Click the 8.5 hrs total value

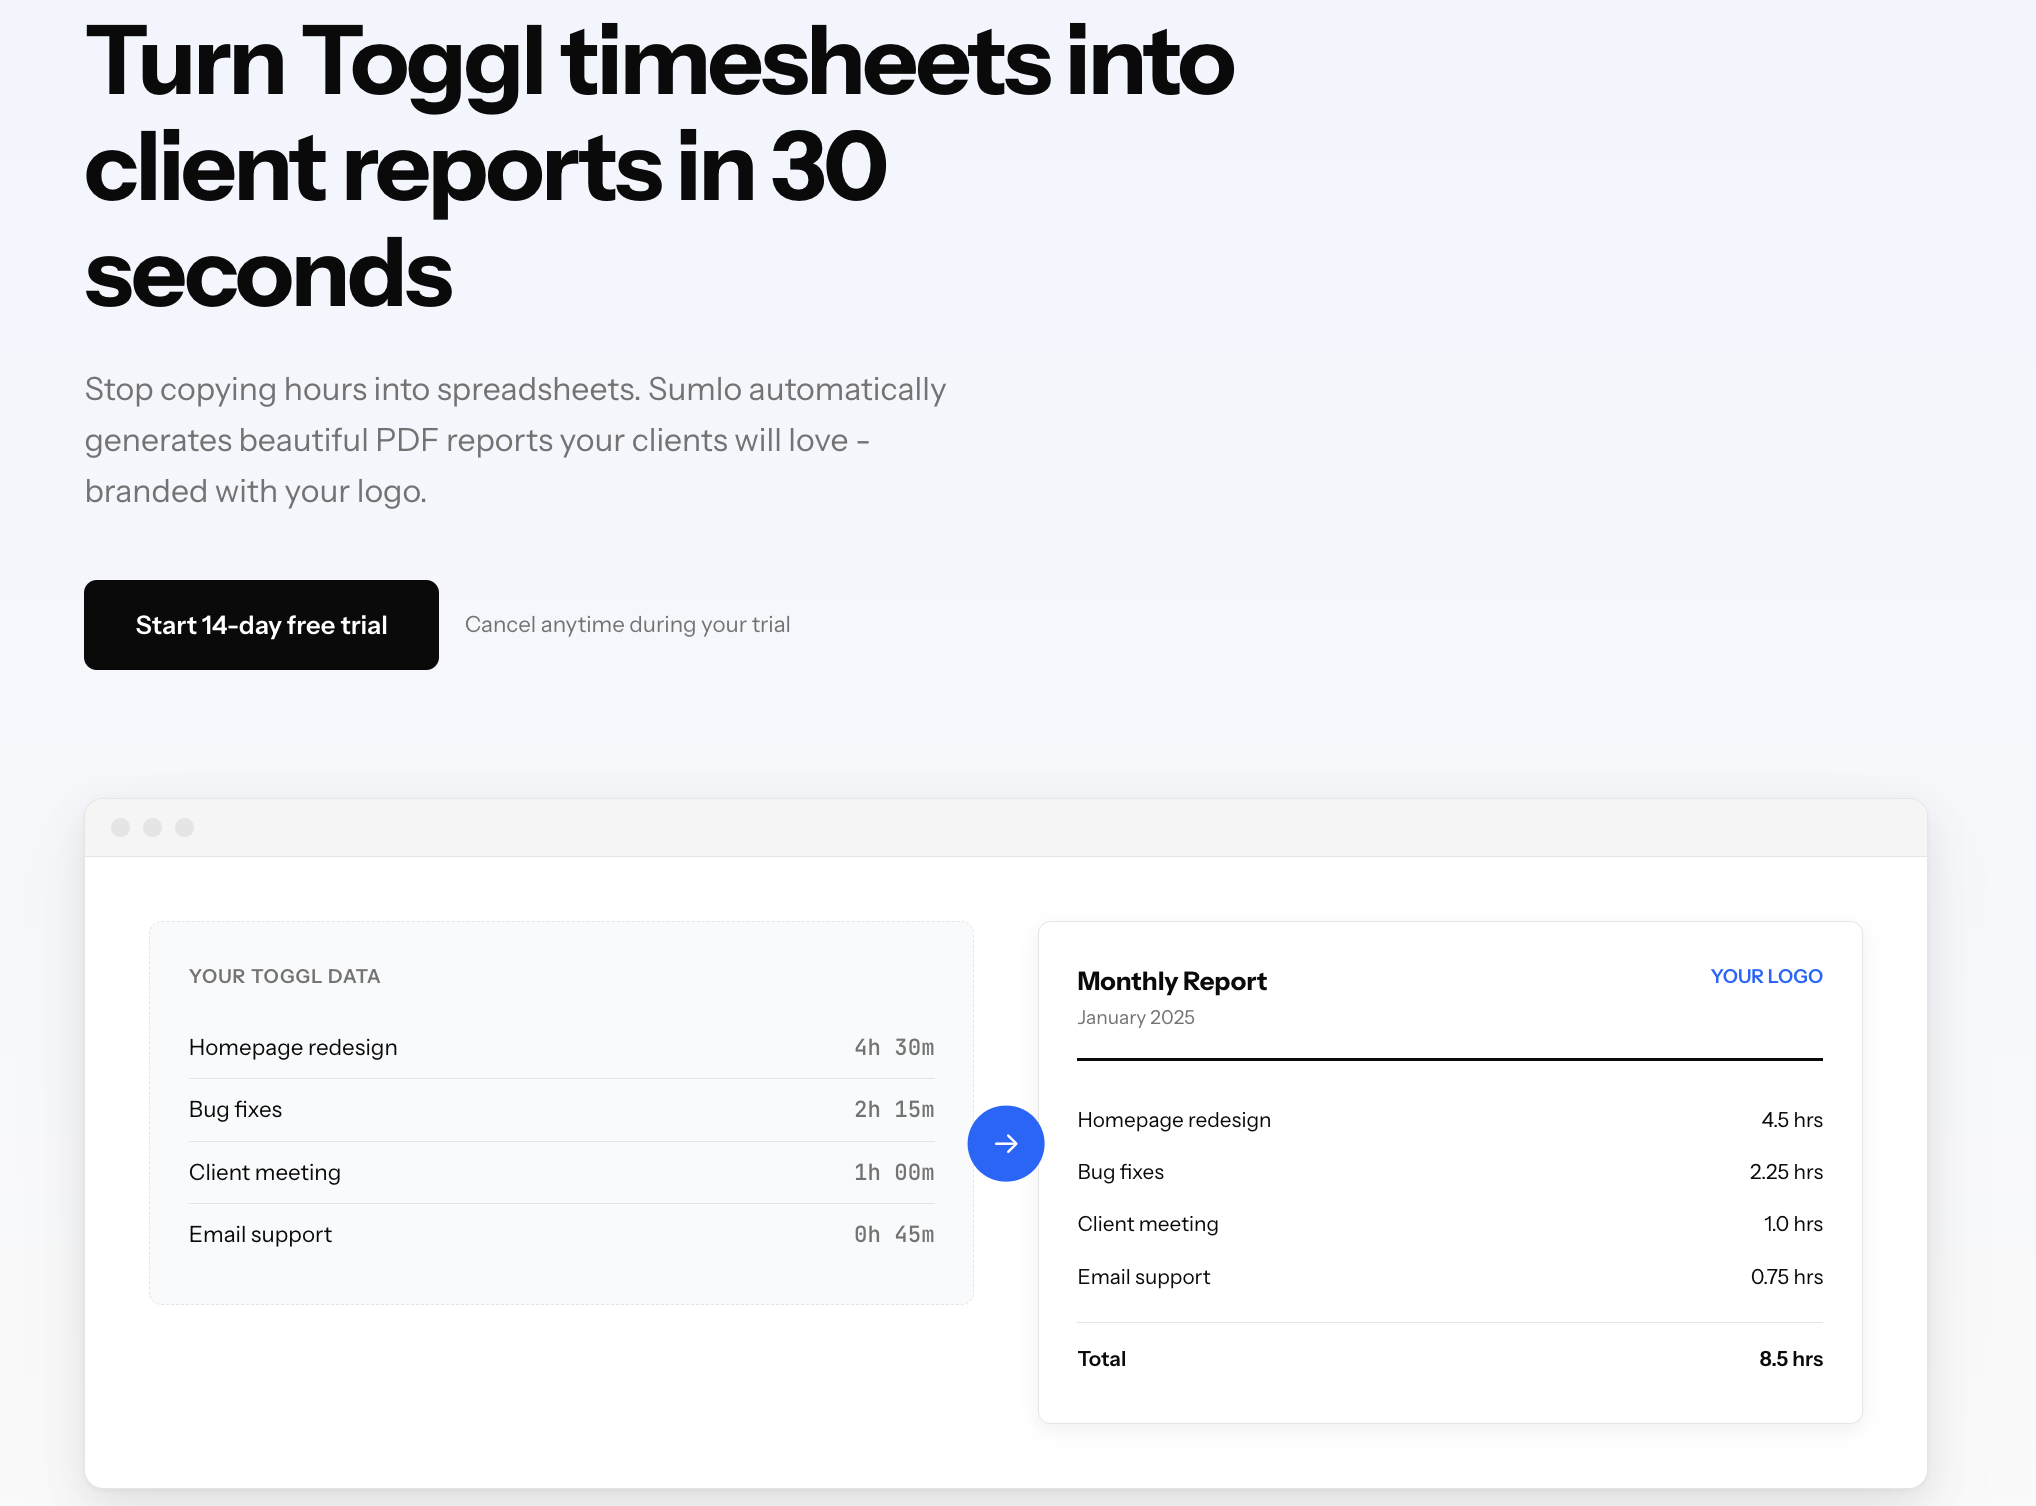point(1791,1359)
